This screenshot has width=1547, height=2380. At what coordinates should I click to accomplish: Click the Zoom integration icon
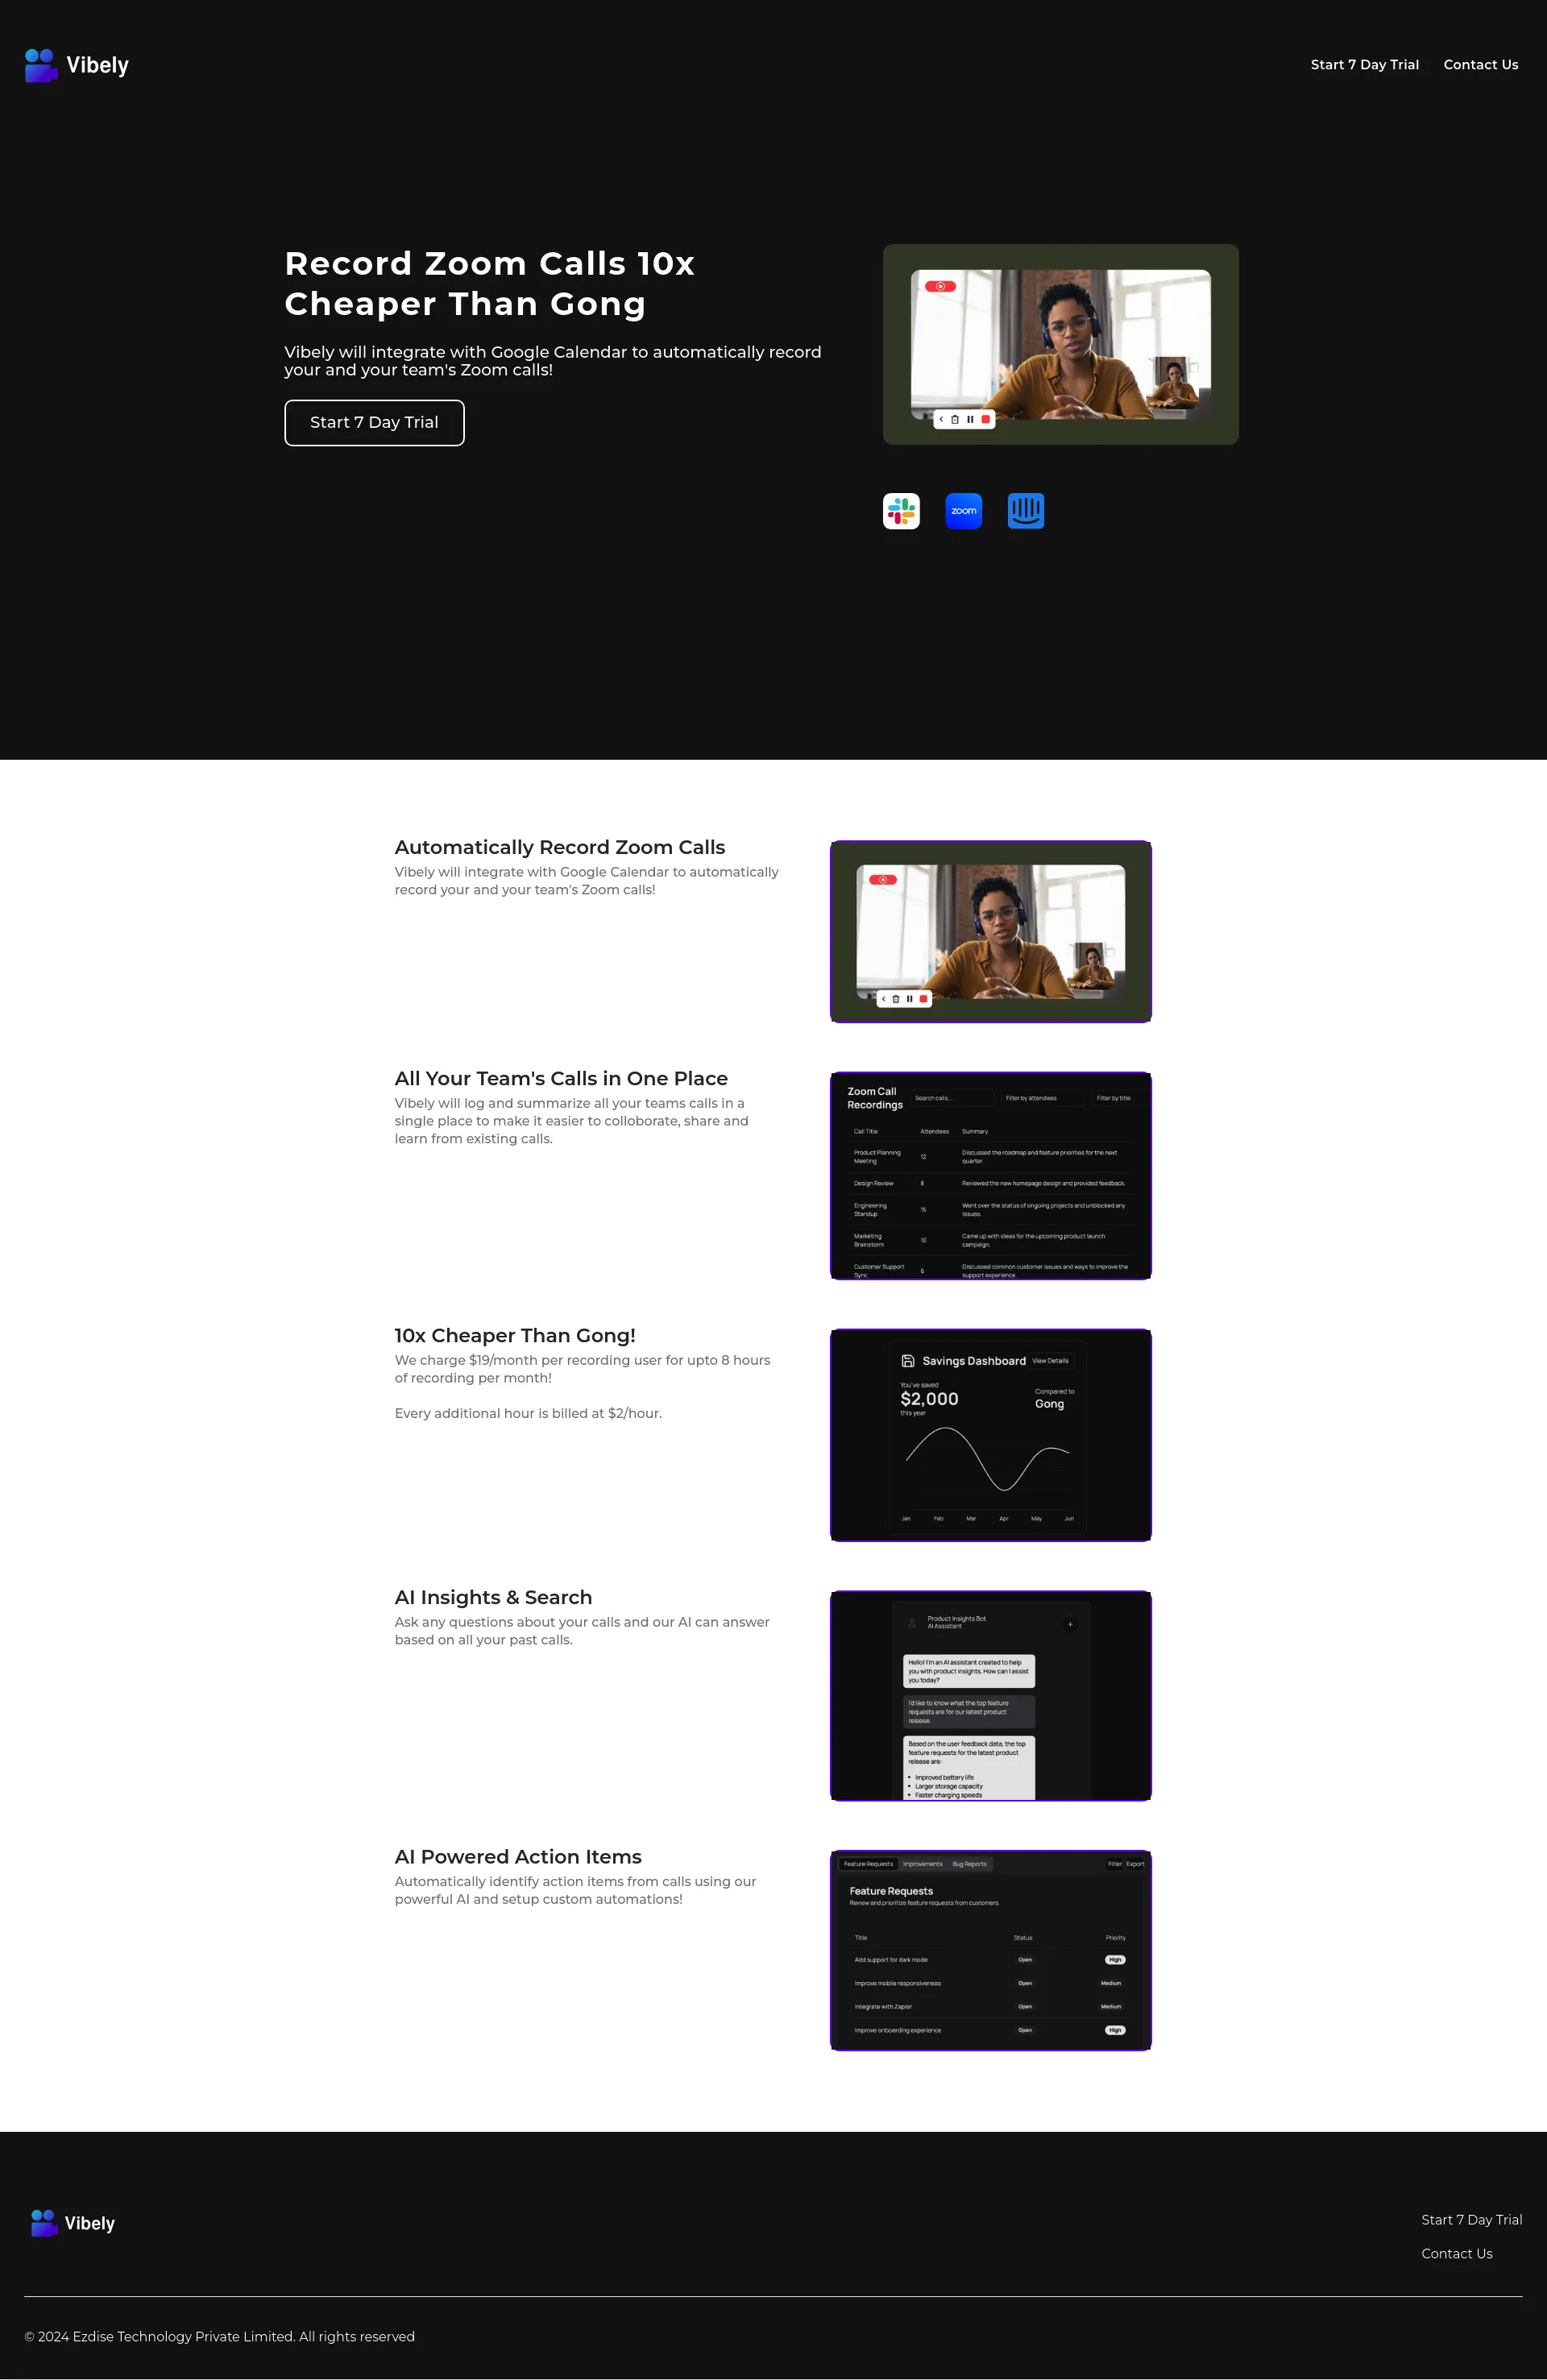click(964, 510)
